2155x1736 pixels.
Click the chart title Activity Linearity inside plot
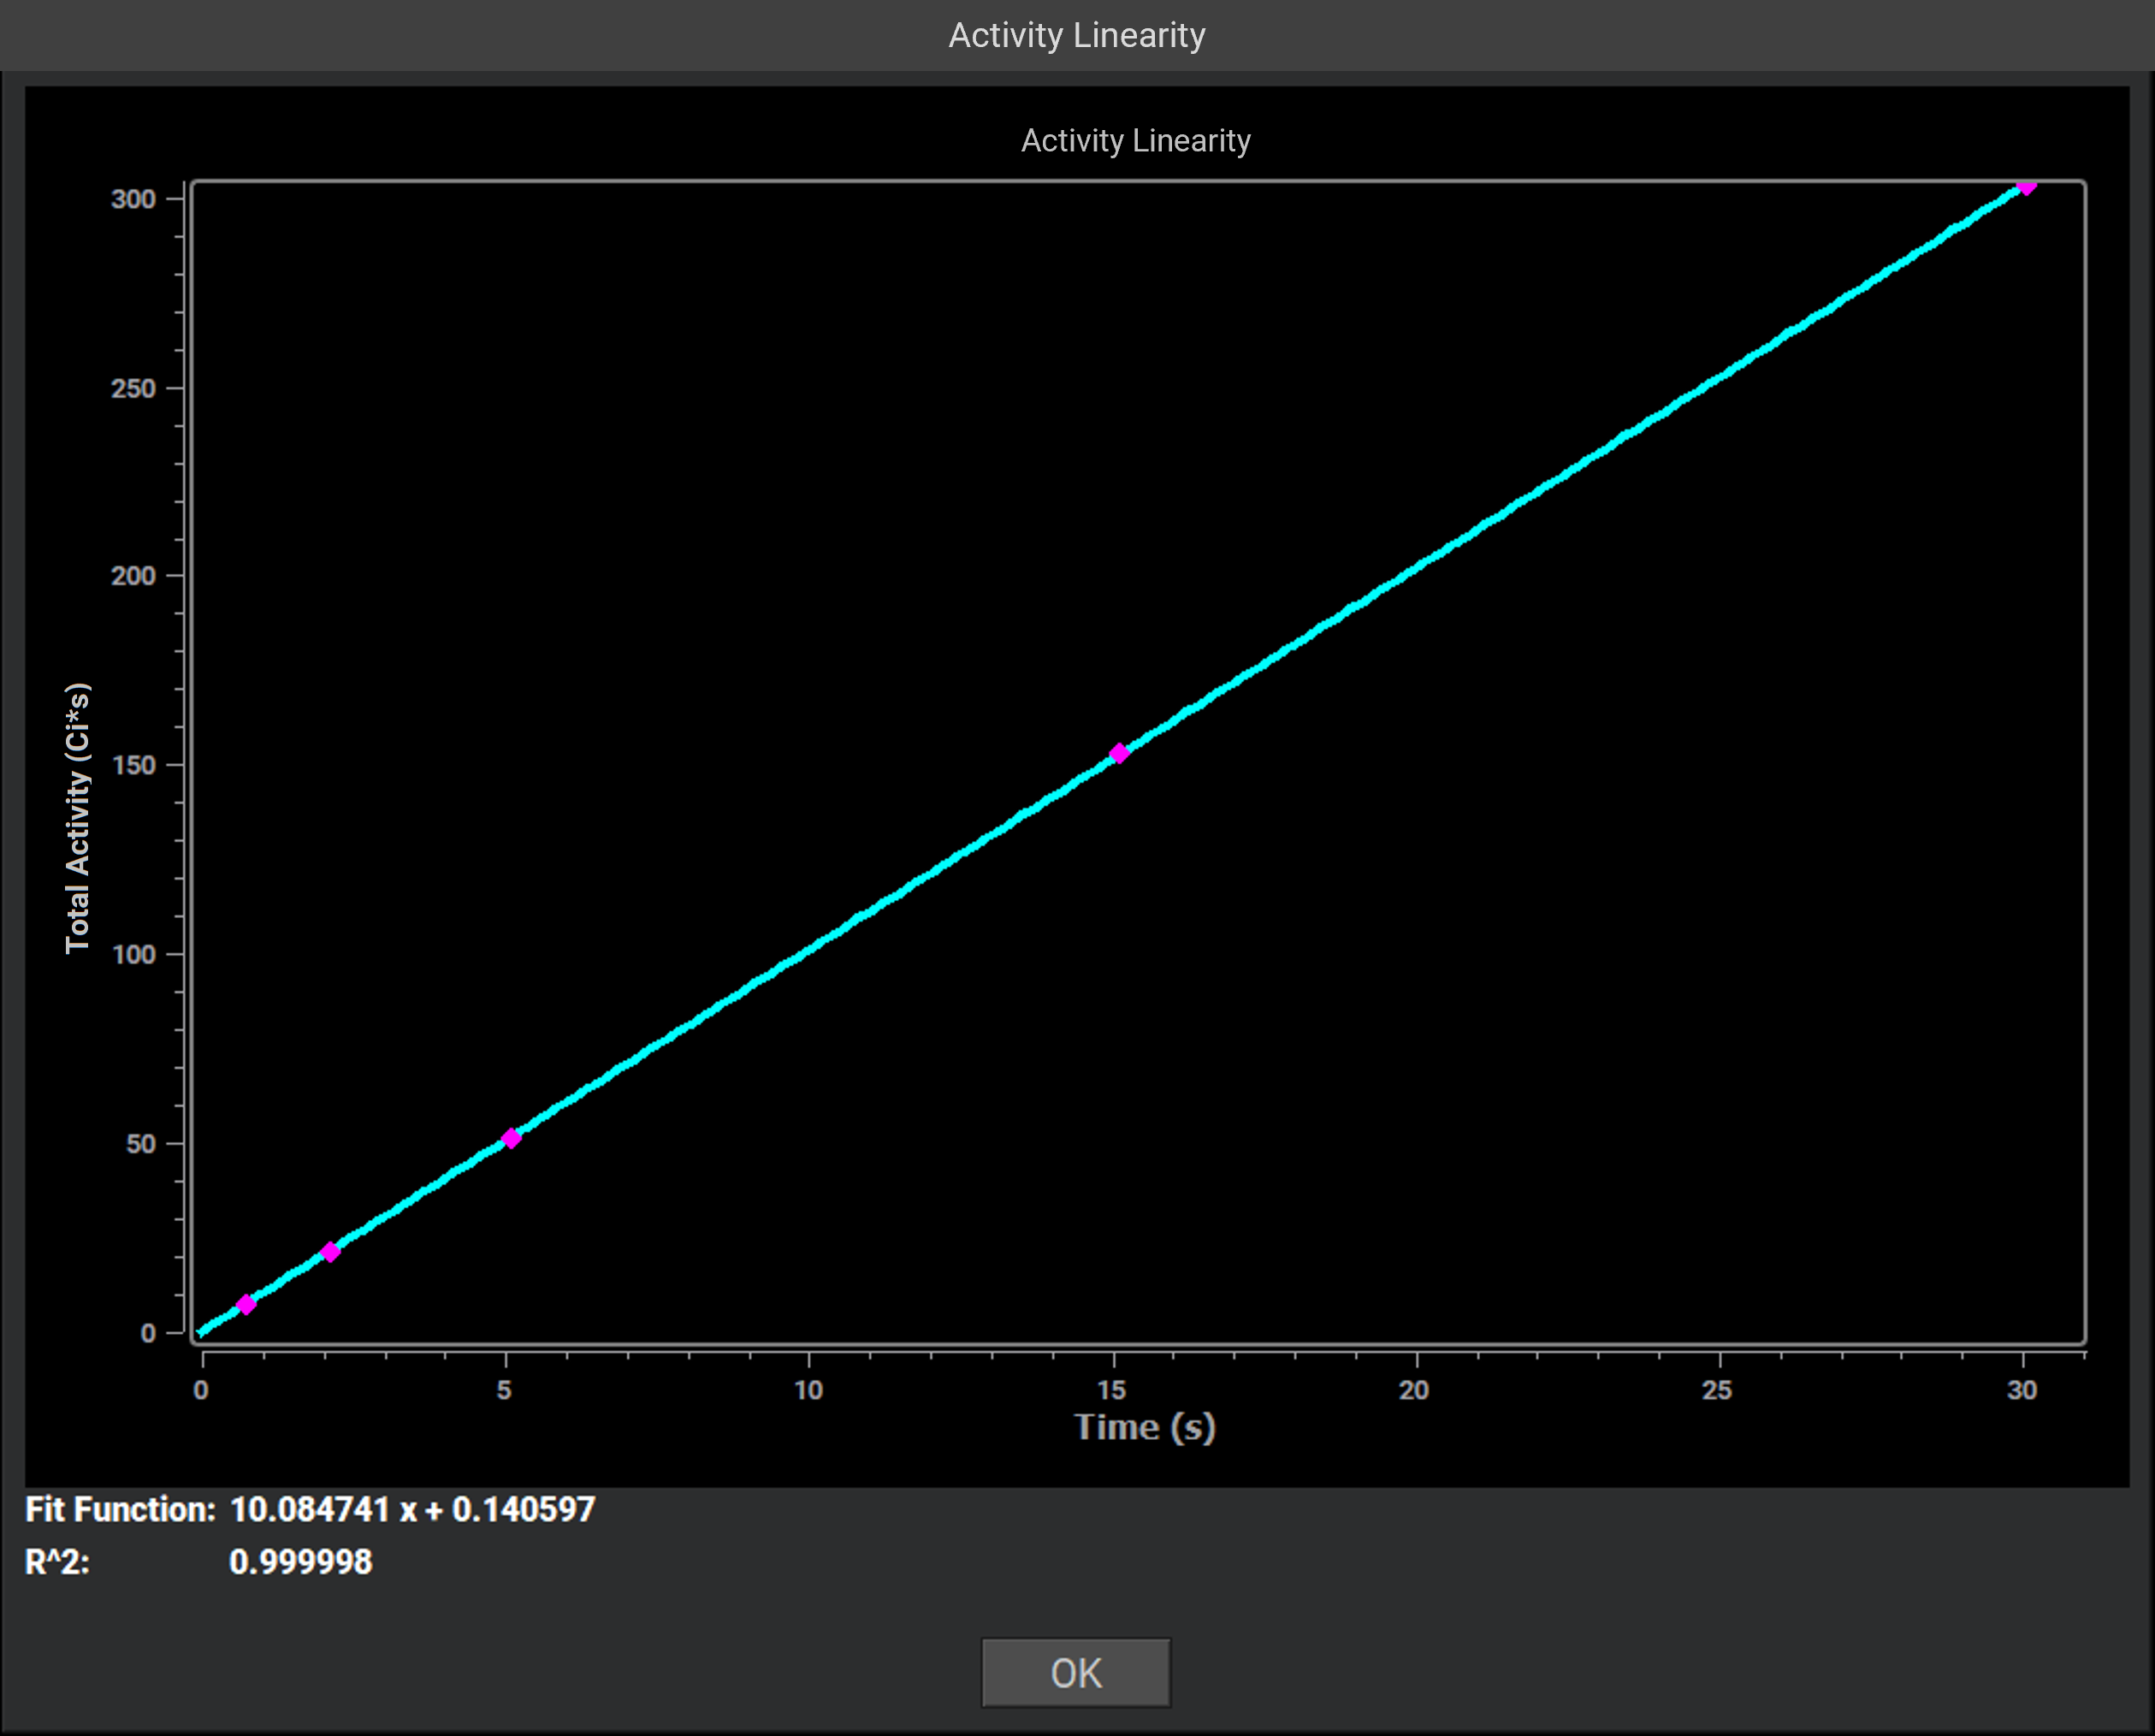(1136, 141)
